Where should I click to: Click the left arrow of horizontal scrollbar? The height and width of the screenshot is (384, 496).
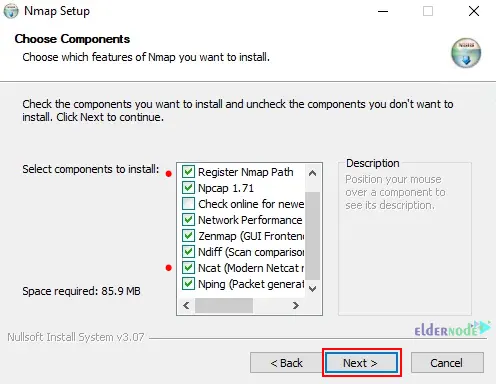pos(186,305)
